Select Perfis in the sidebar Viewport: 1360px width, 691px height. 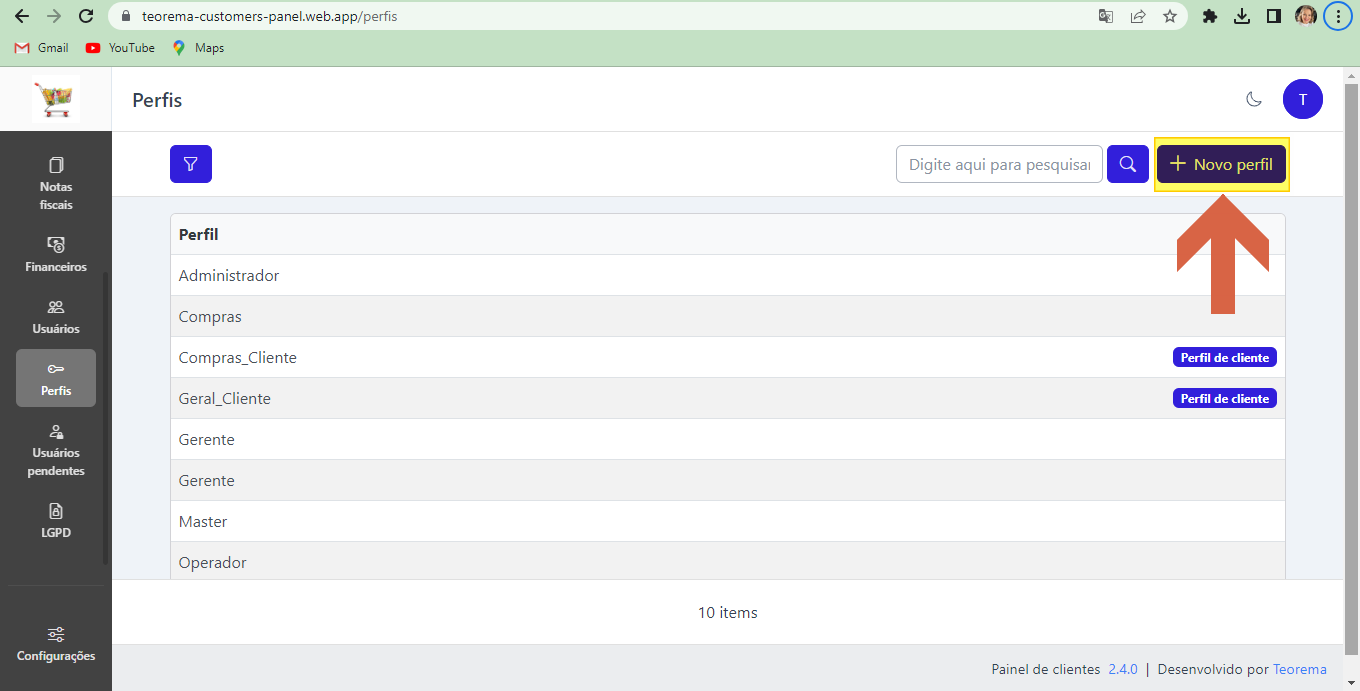coord(56,378)
